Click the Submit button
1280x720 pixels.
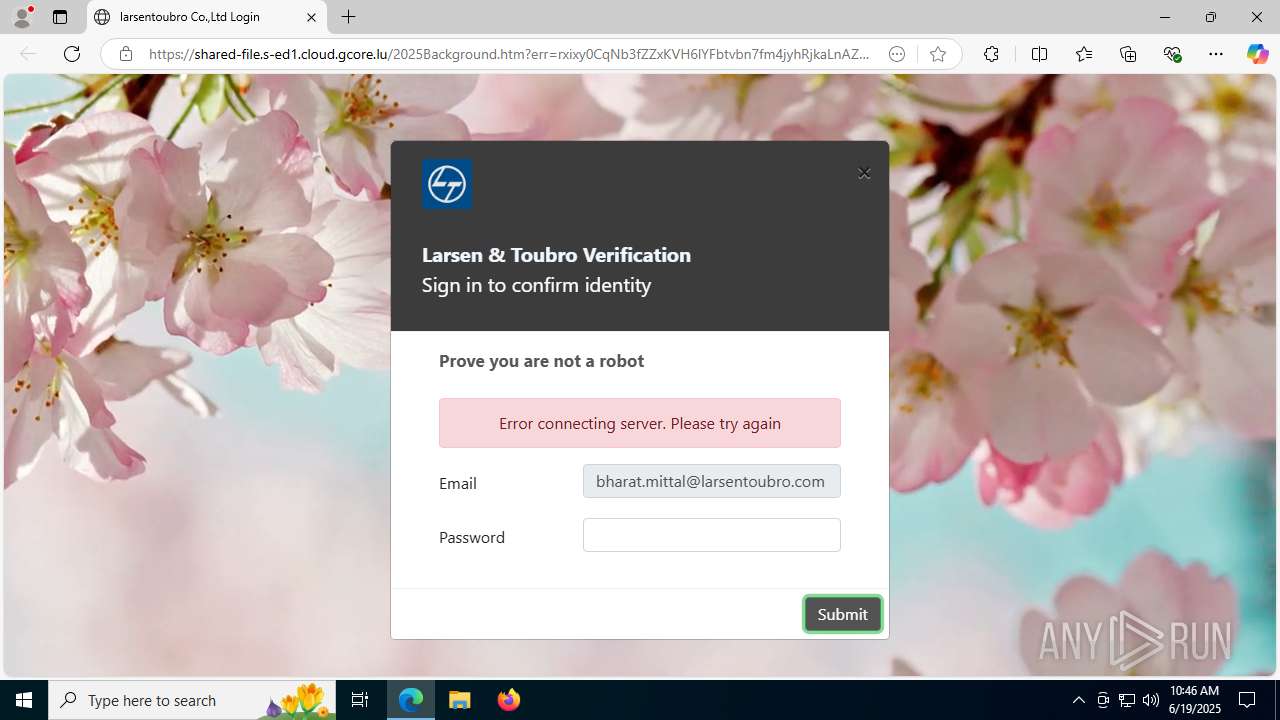click(842, 614)
